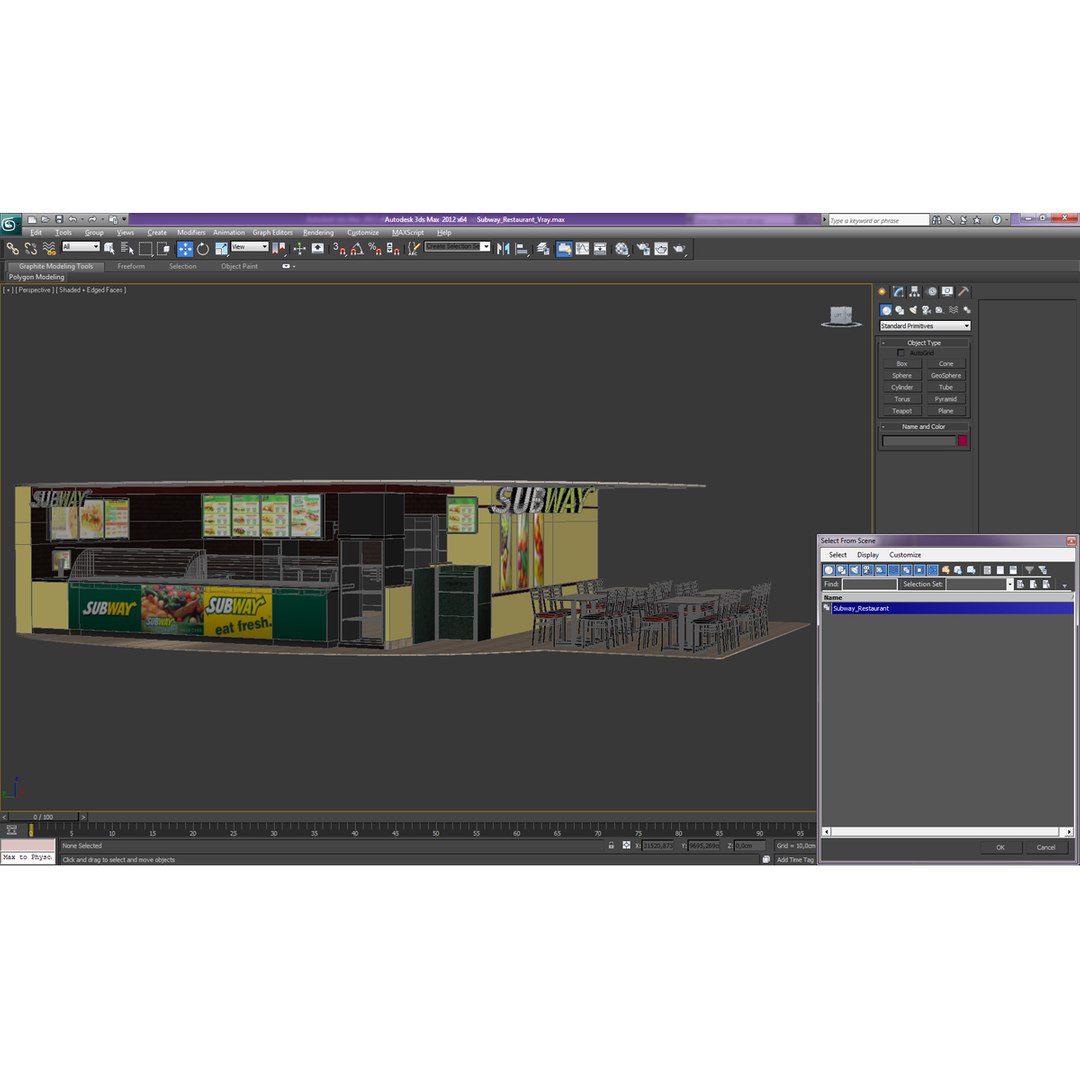Select the Select and Link tool
Viewport: 1080px width, 1080px height.
(12, 249)
